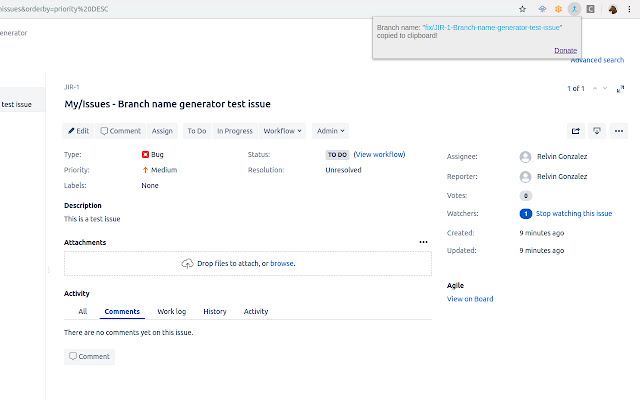Switch to the Work log tab

click(171, 312)
